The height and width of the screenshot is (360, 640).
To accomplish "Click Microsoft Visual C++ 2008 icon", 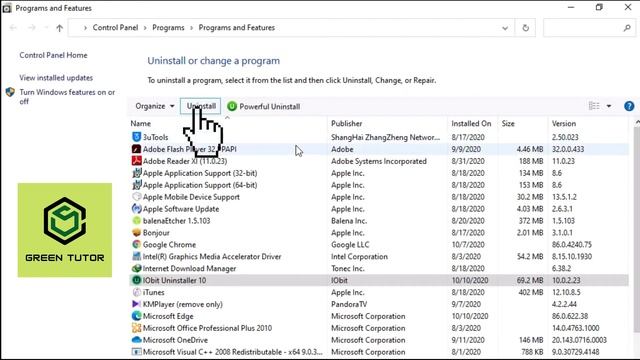I will [x=136, y=352].
